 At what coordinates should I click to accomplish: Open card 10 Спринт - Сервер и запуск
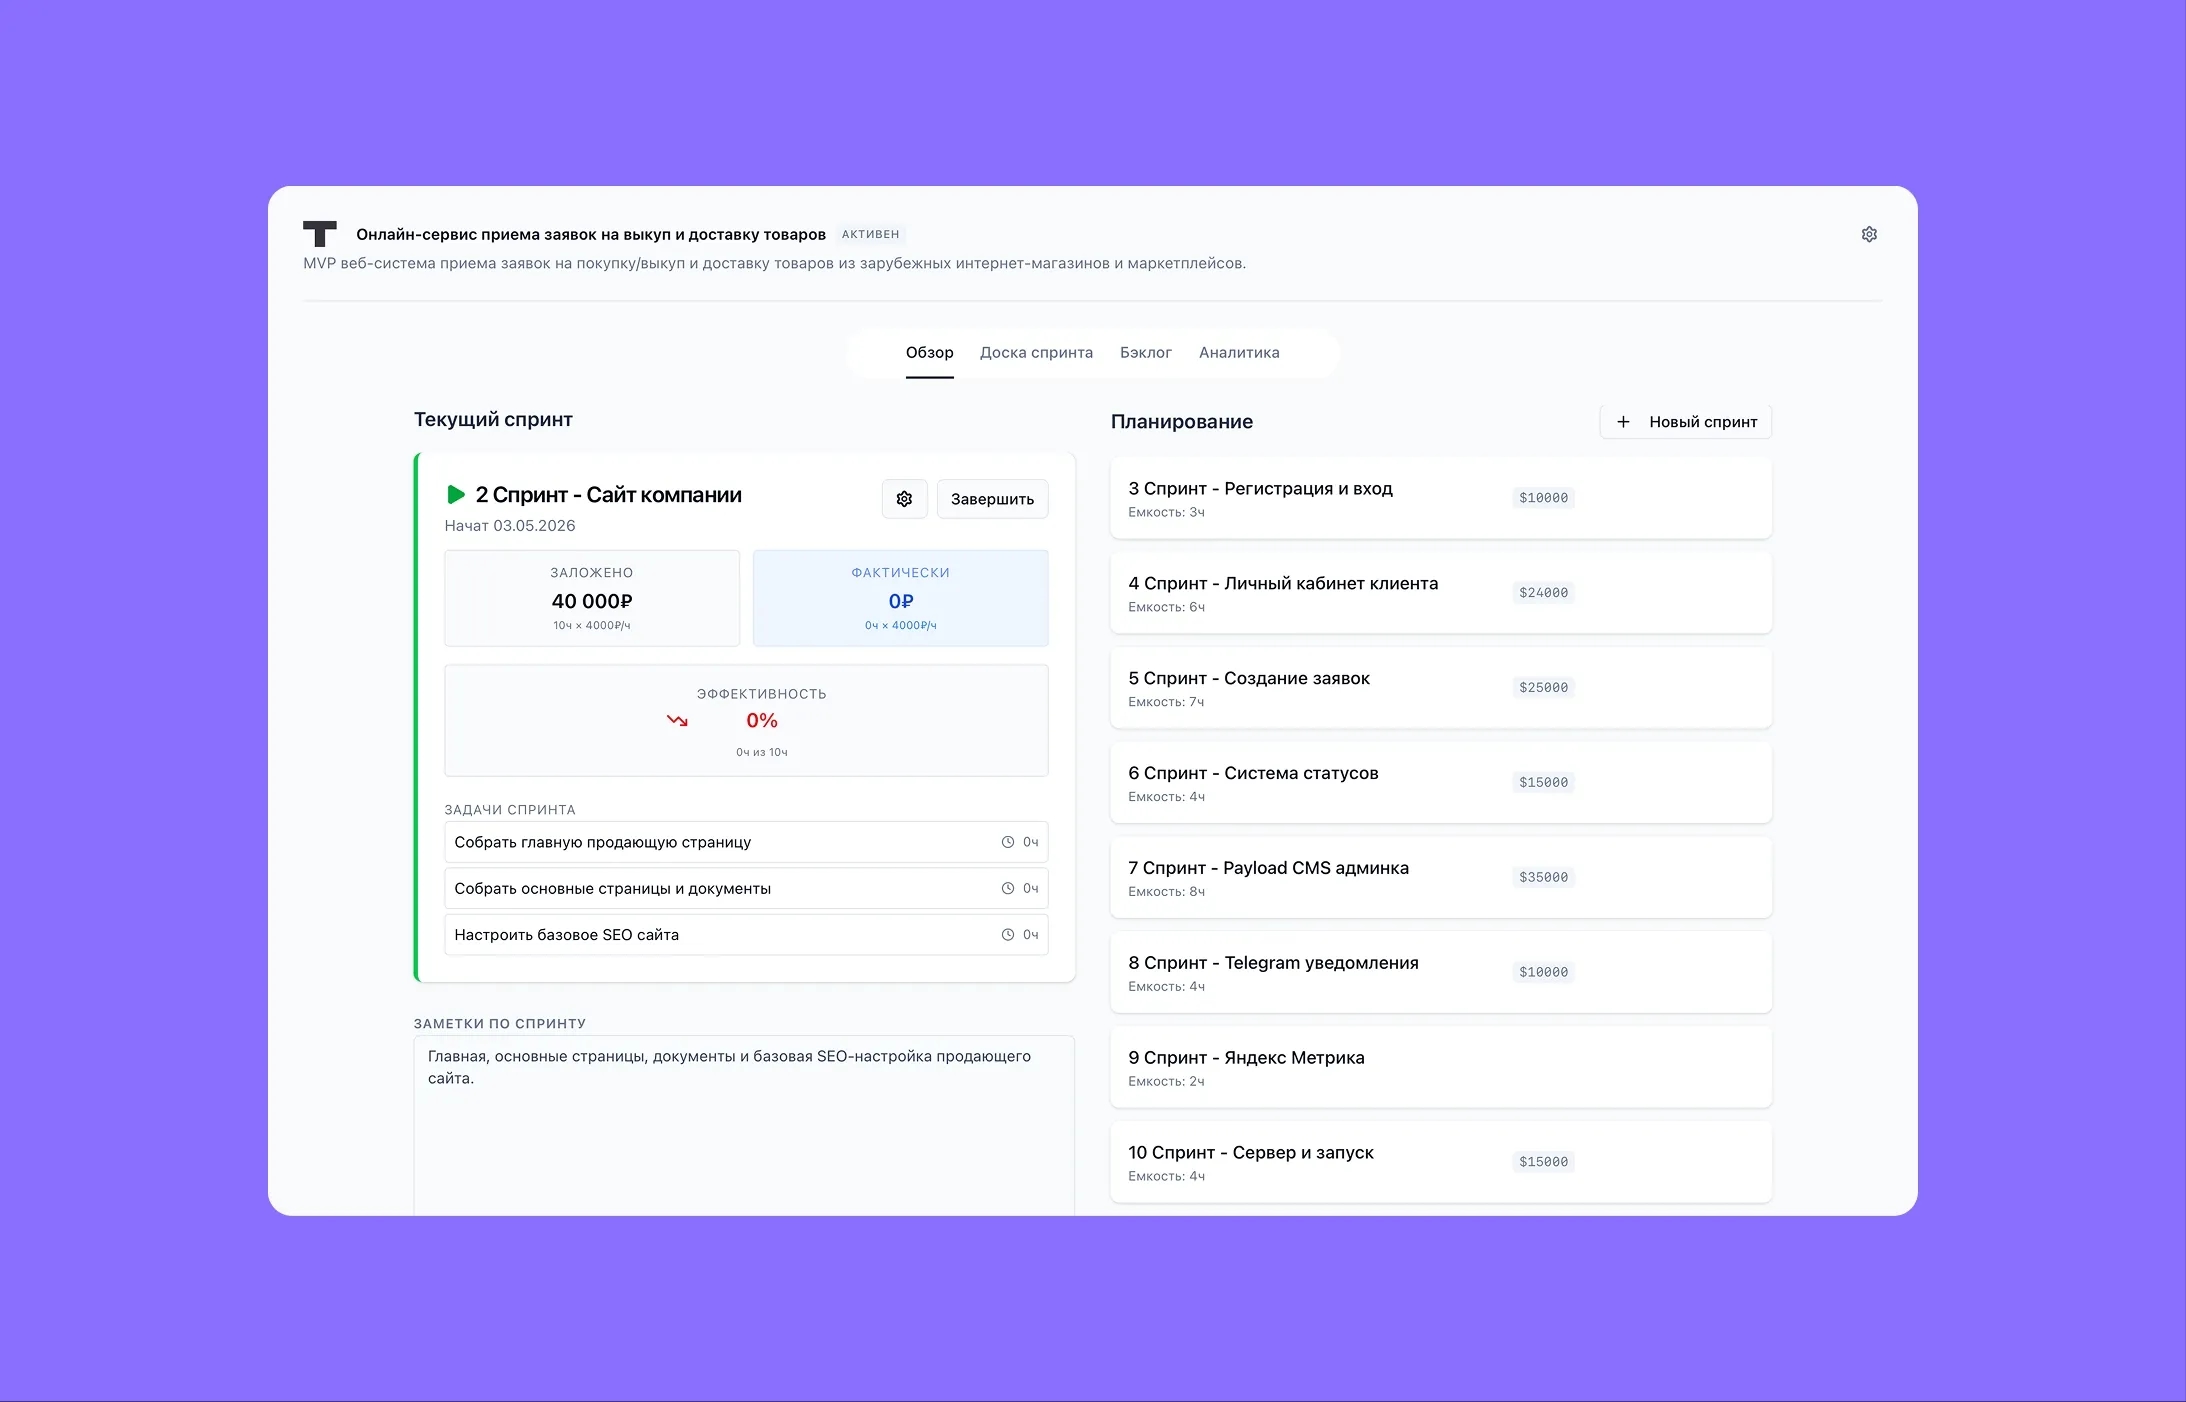click(x=1440, y=1162)
